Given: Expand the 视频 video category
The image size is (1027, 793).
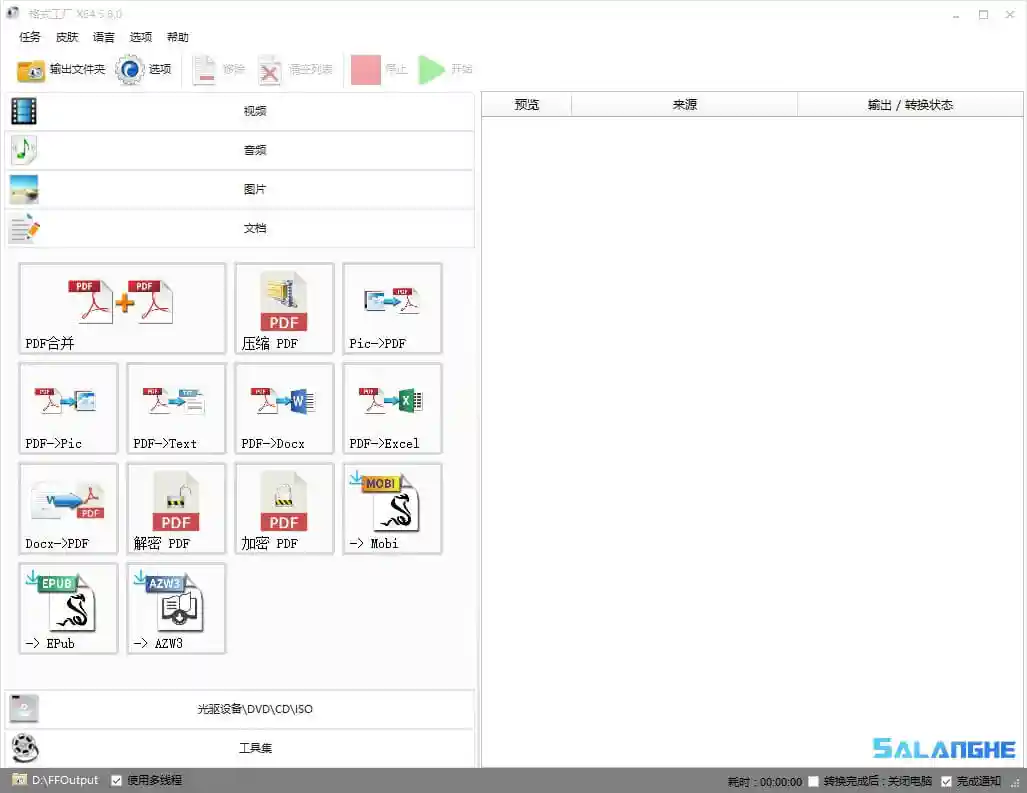Looking at the screenshot, I should coord(255,111).
